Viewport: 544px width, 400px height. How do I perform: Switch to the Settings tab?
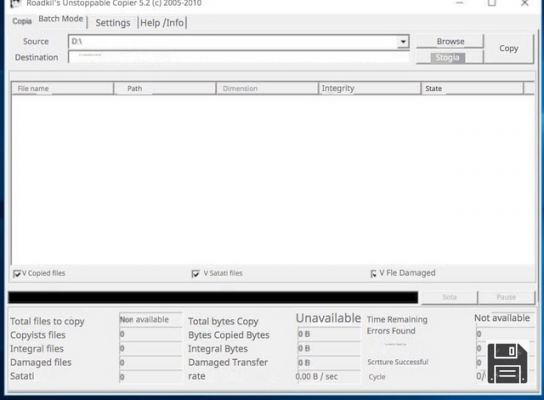[x=113, y=23]
